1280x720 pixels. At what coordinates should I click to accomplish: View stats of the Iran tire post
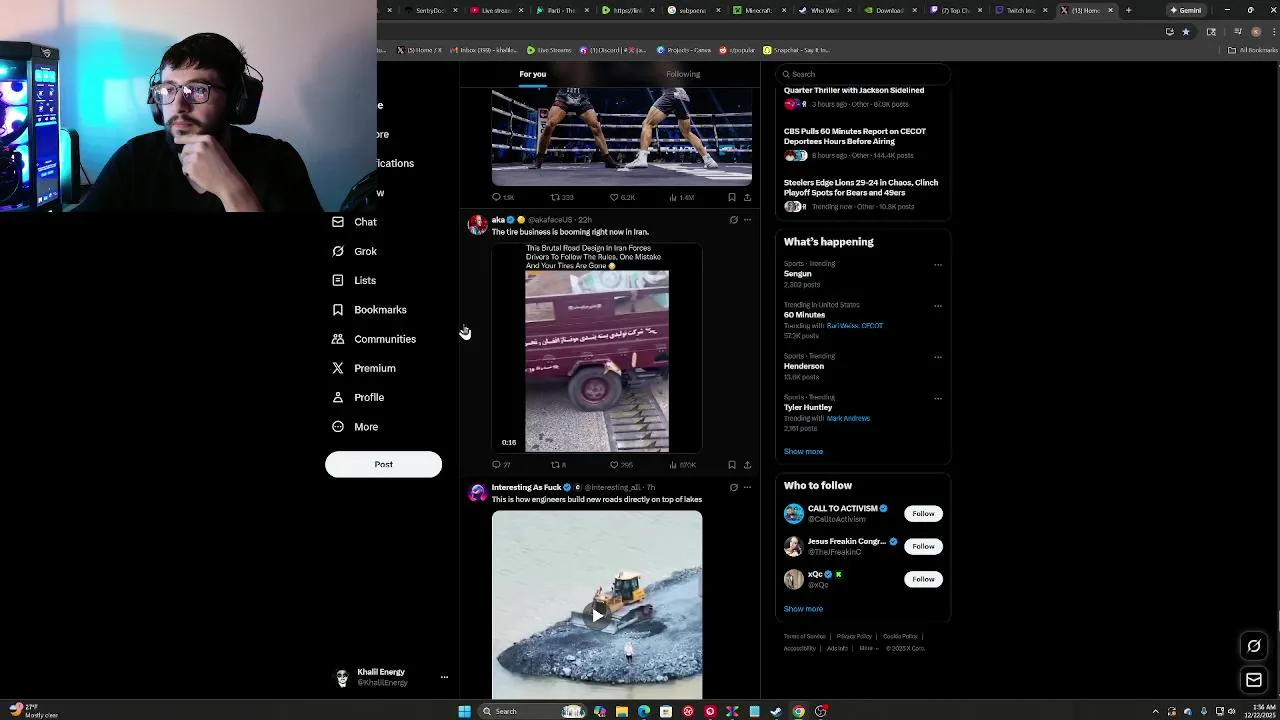click(x=682, y=465)
